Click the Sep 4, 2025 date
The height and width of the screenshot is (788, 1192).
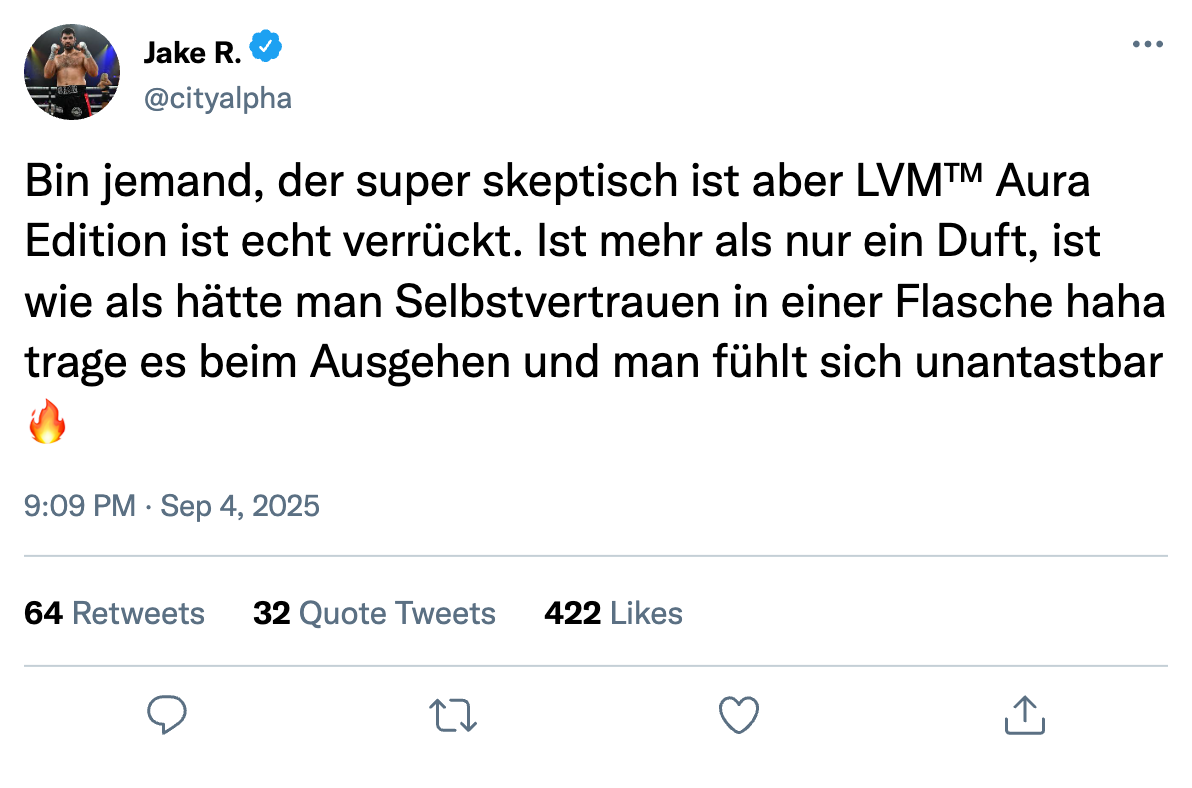click(240, 506)
